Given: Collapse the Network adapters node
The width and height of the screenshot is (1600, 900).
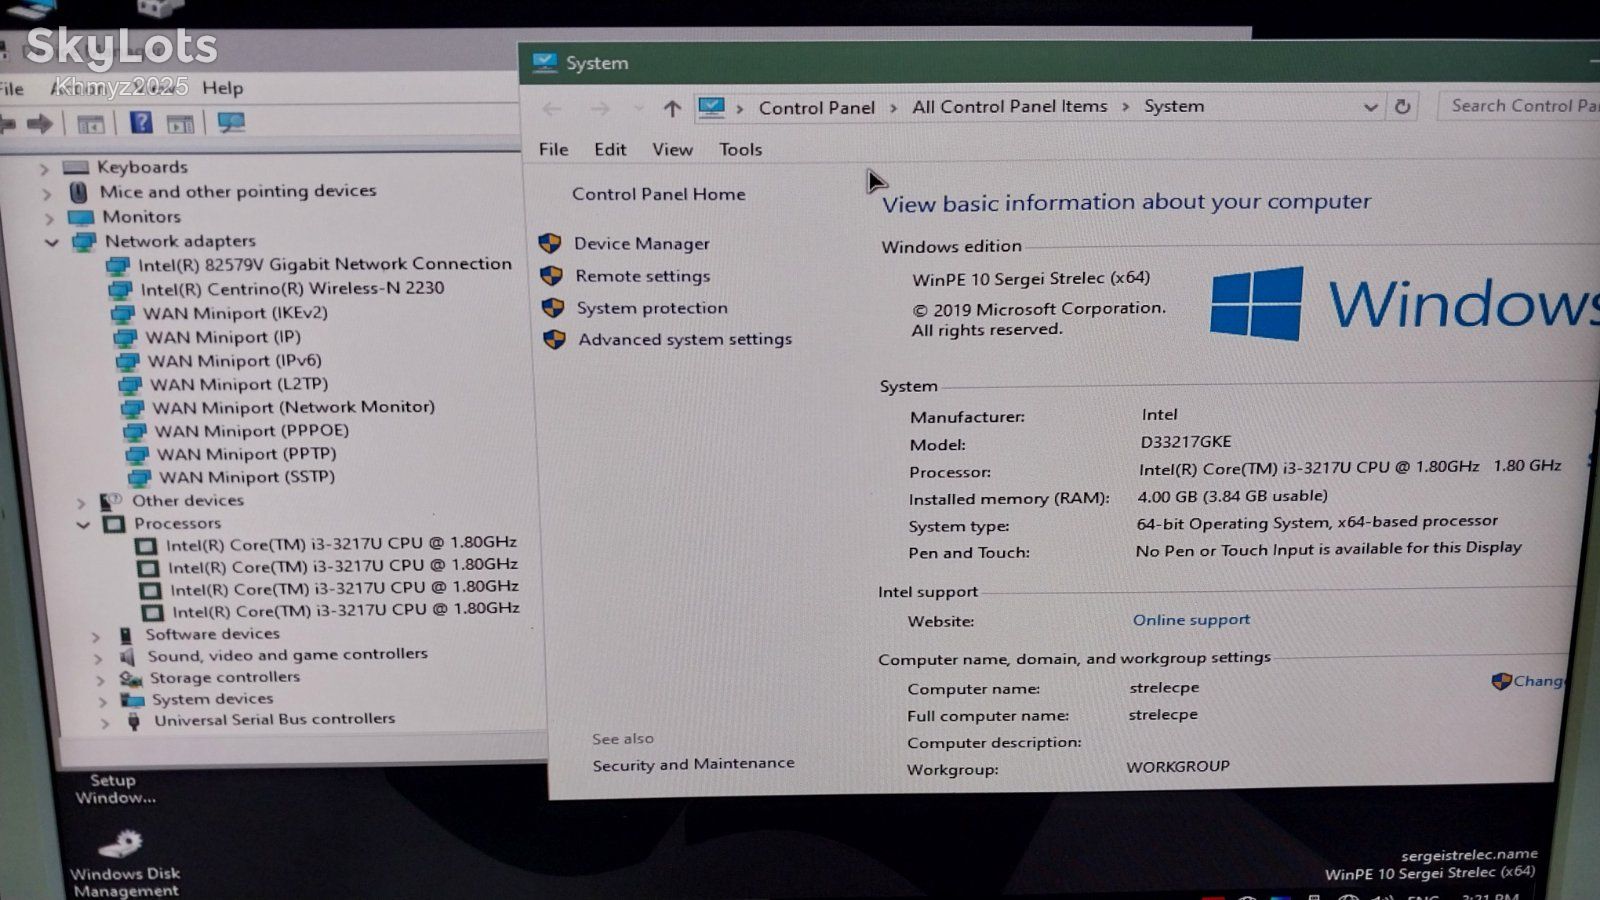Looking at the screenshot, I should (x=51, y=242).
